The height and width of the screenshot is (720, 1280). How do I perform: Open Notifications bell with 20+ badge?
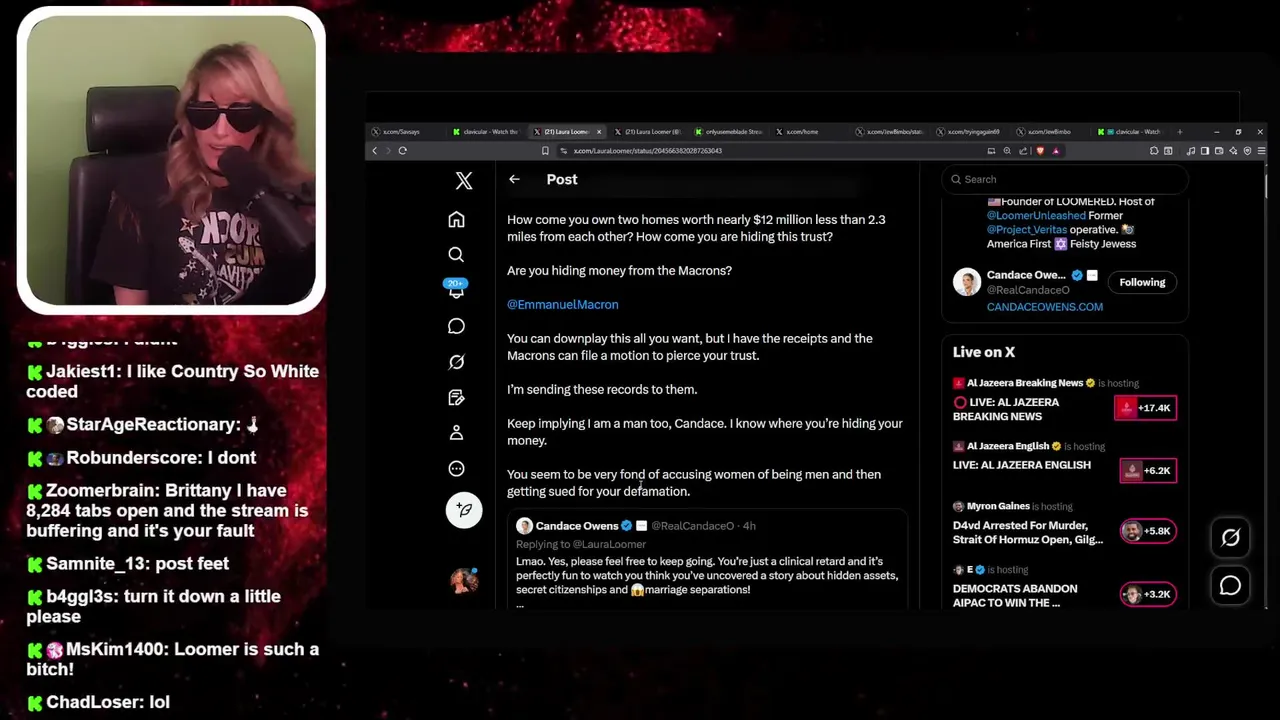(456, 289)
